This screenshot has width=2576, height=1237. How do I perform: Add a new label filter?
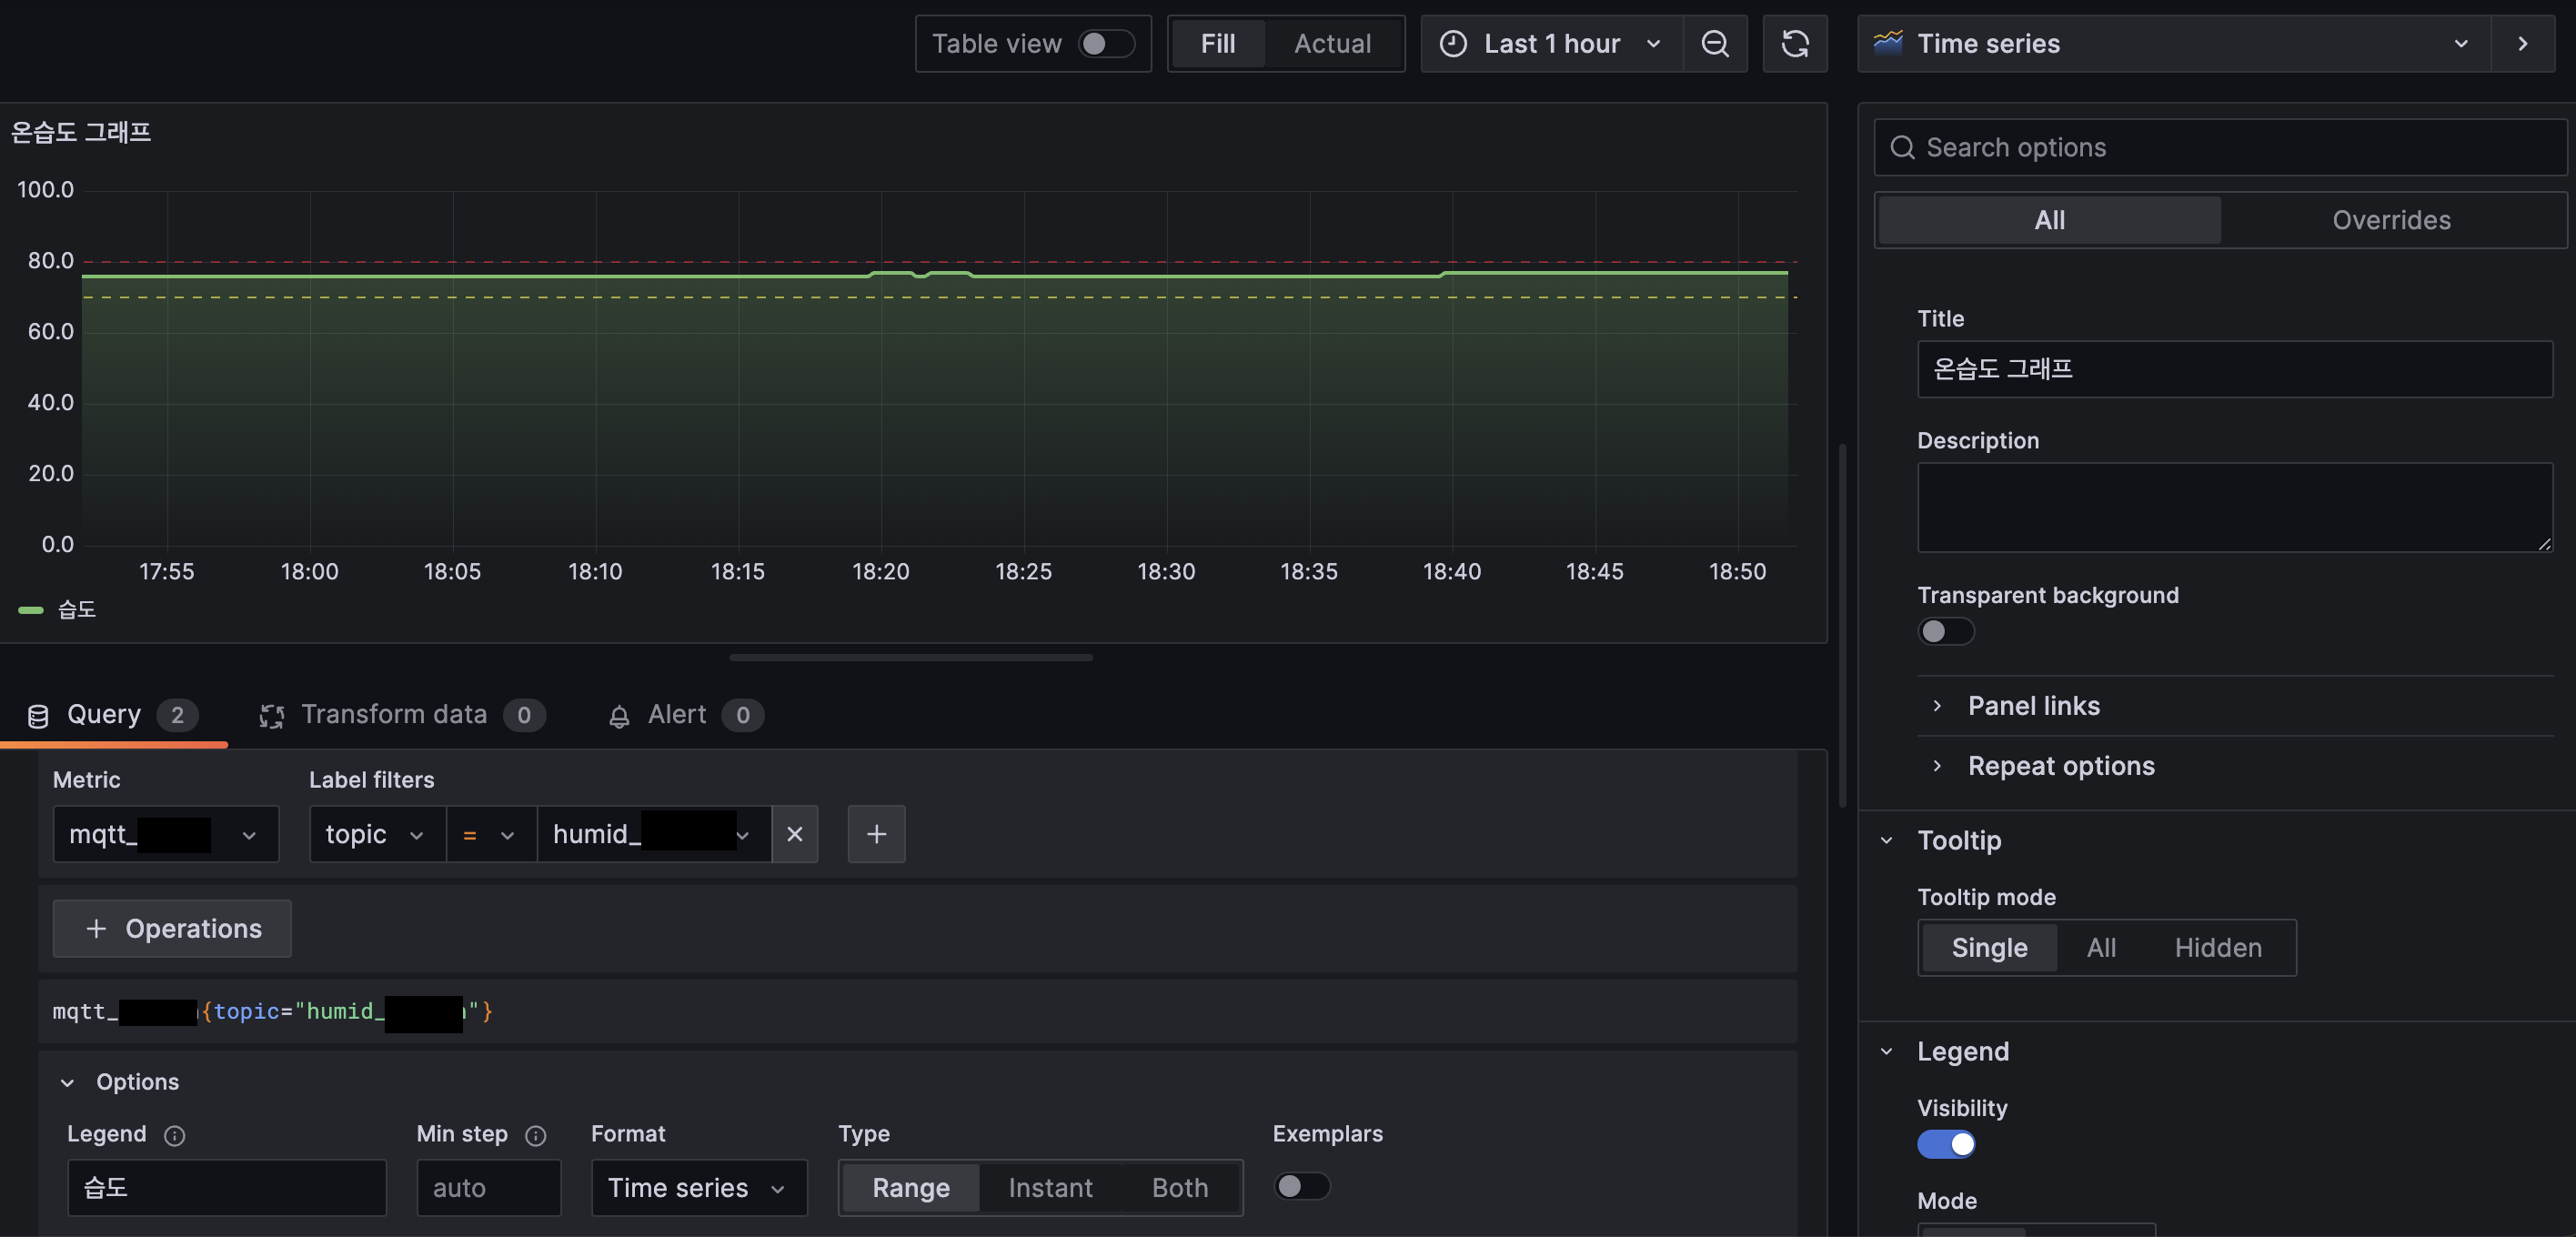pyautogui.click(x=876, y=834)
